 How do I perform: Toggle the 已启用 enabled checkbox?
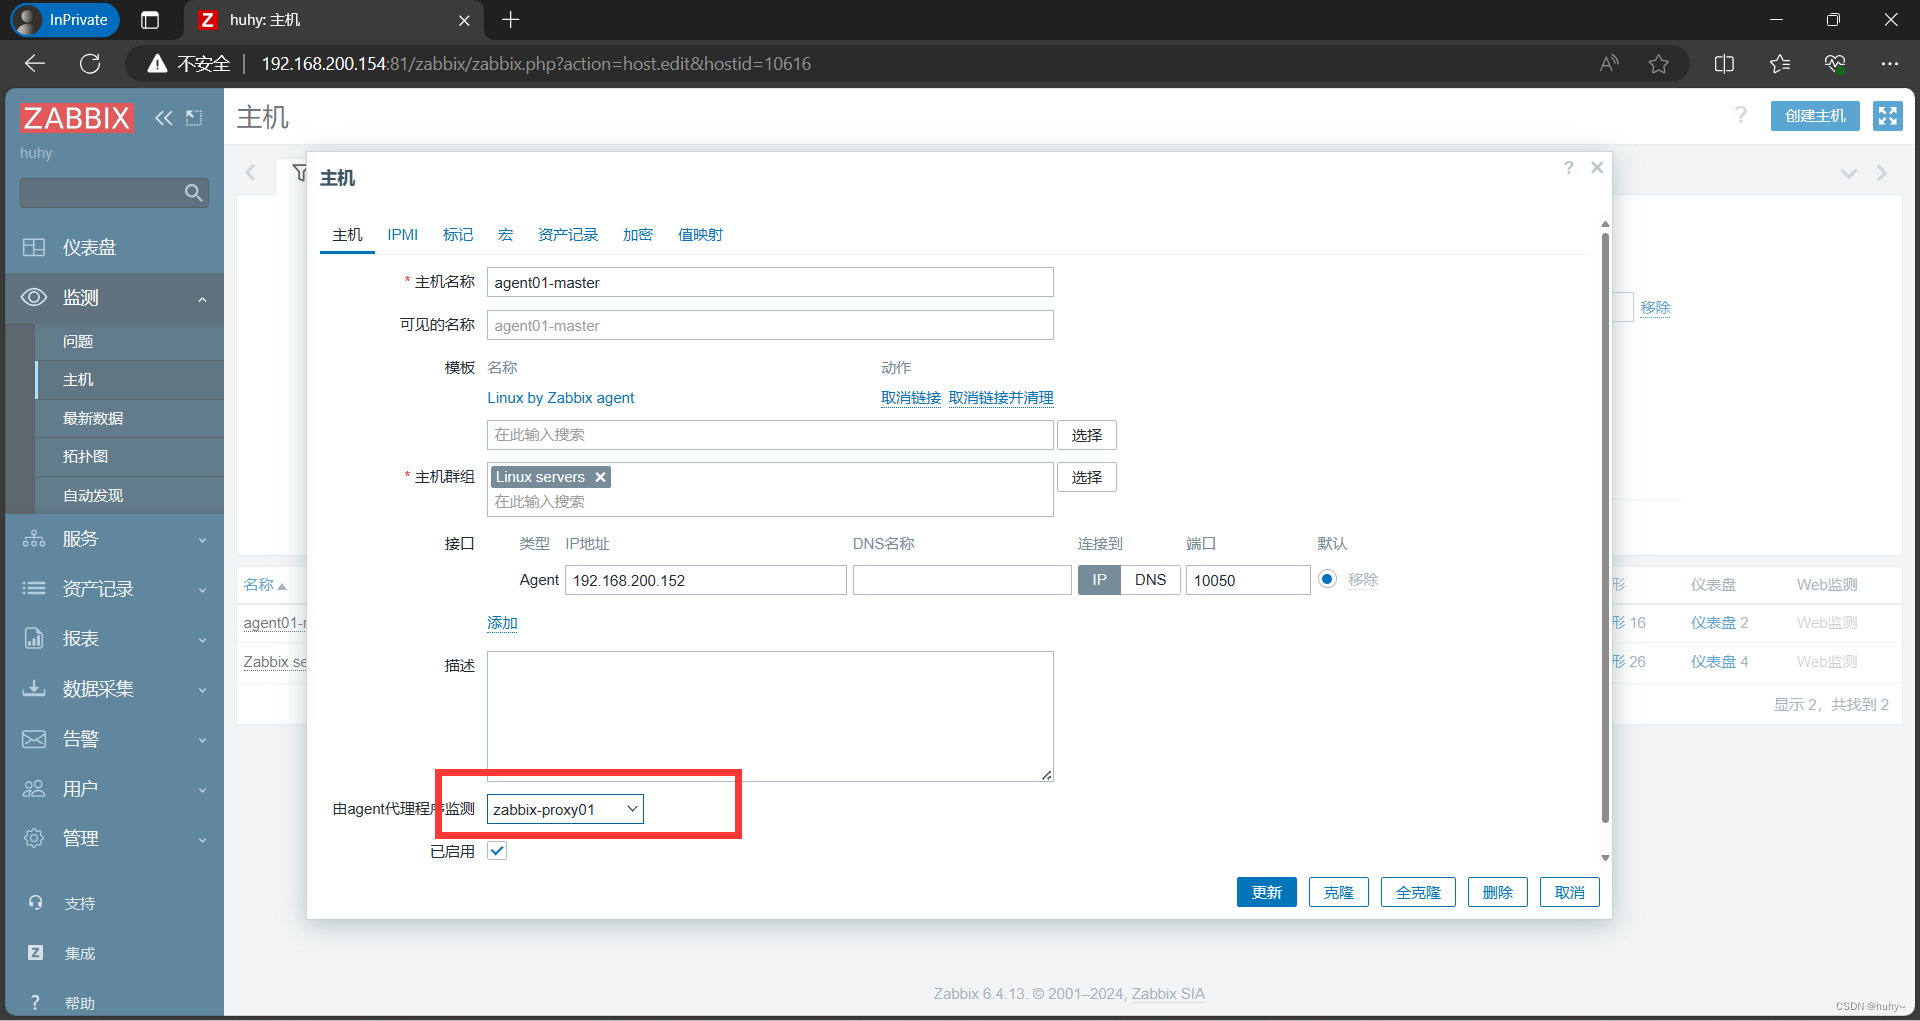[x=497, y=851]
